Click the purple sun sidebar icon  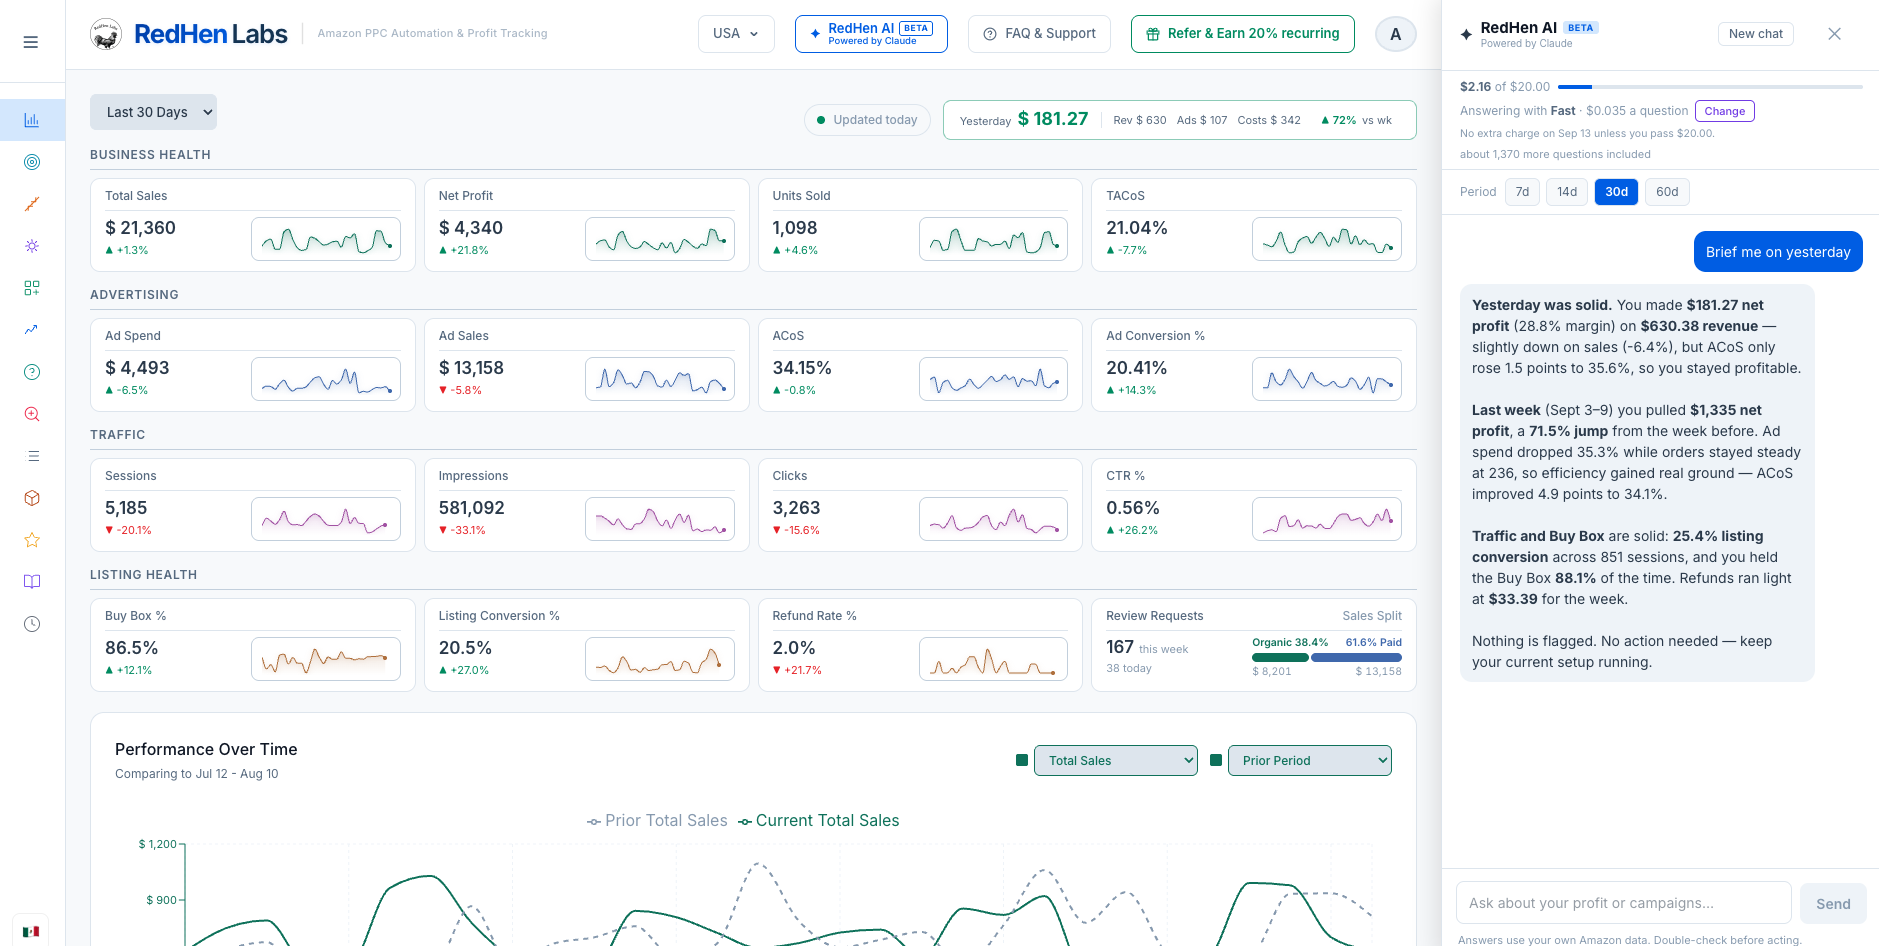click(32, 246)
